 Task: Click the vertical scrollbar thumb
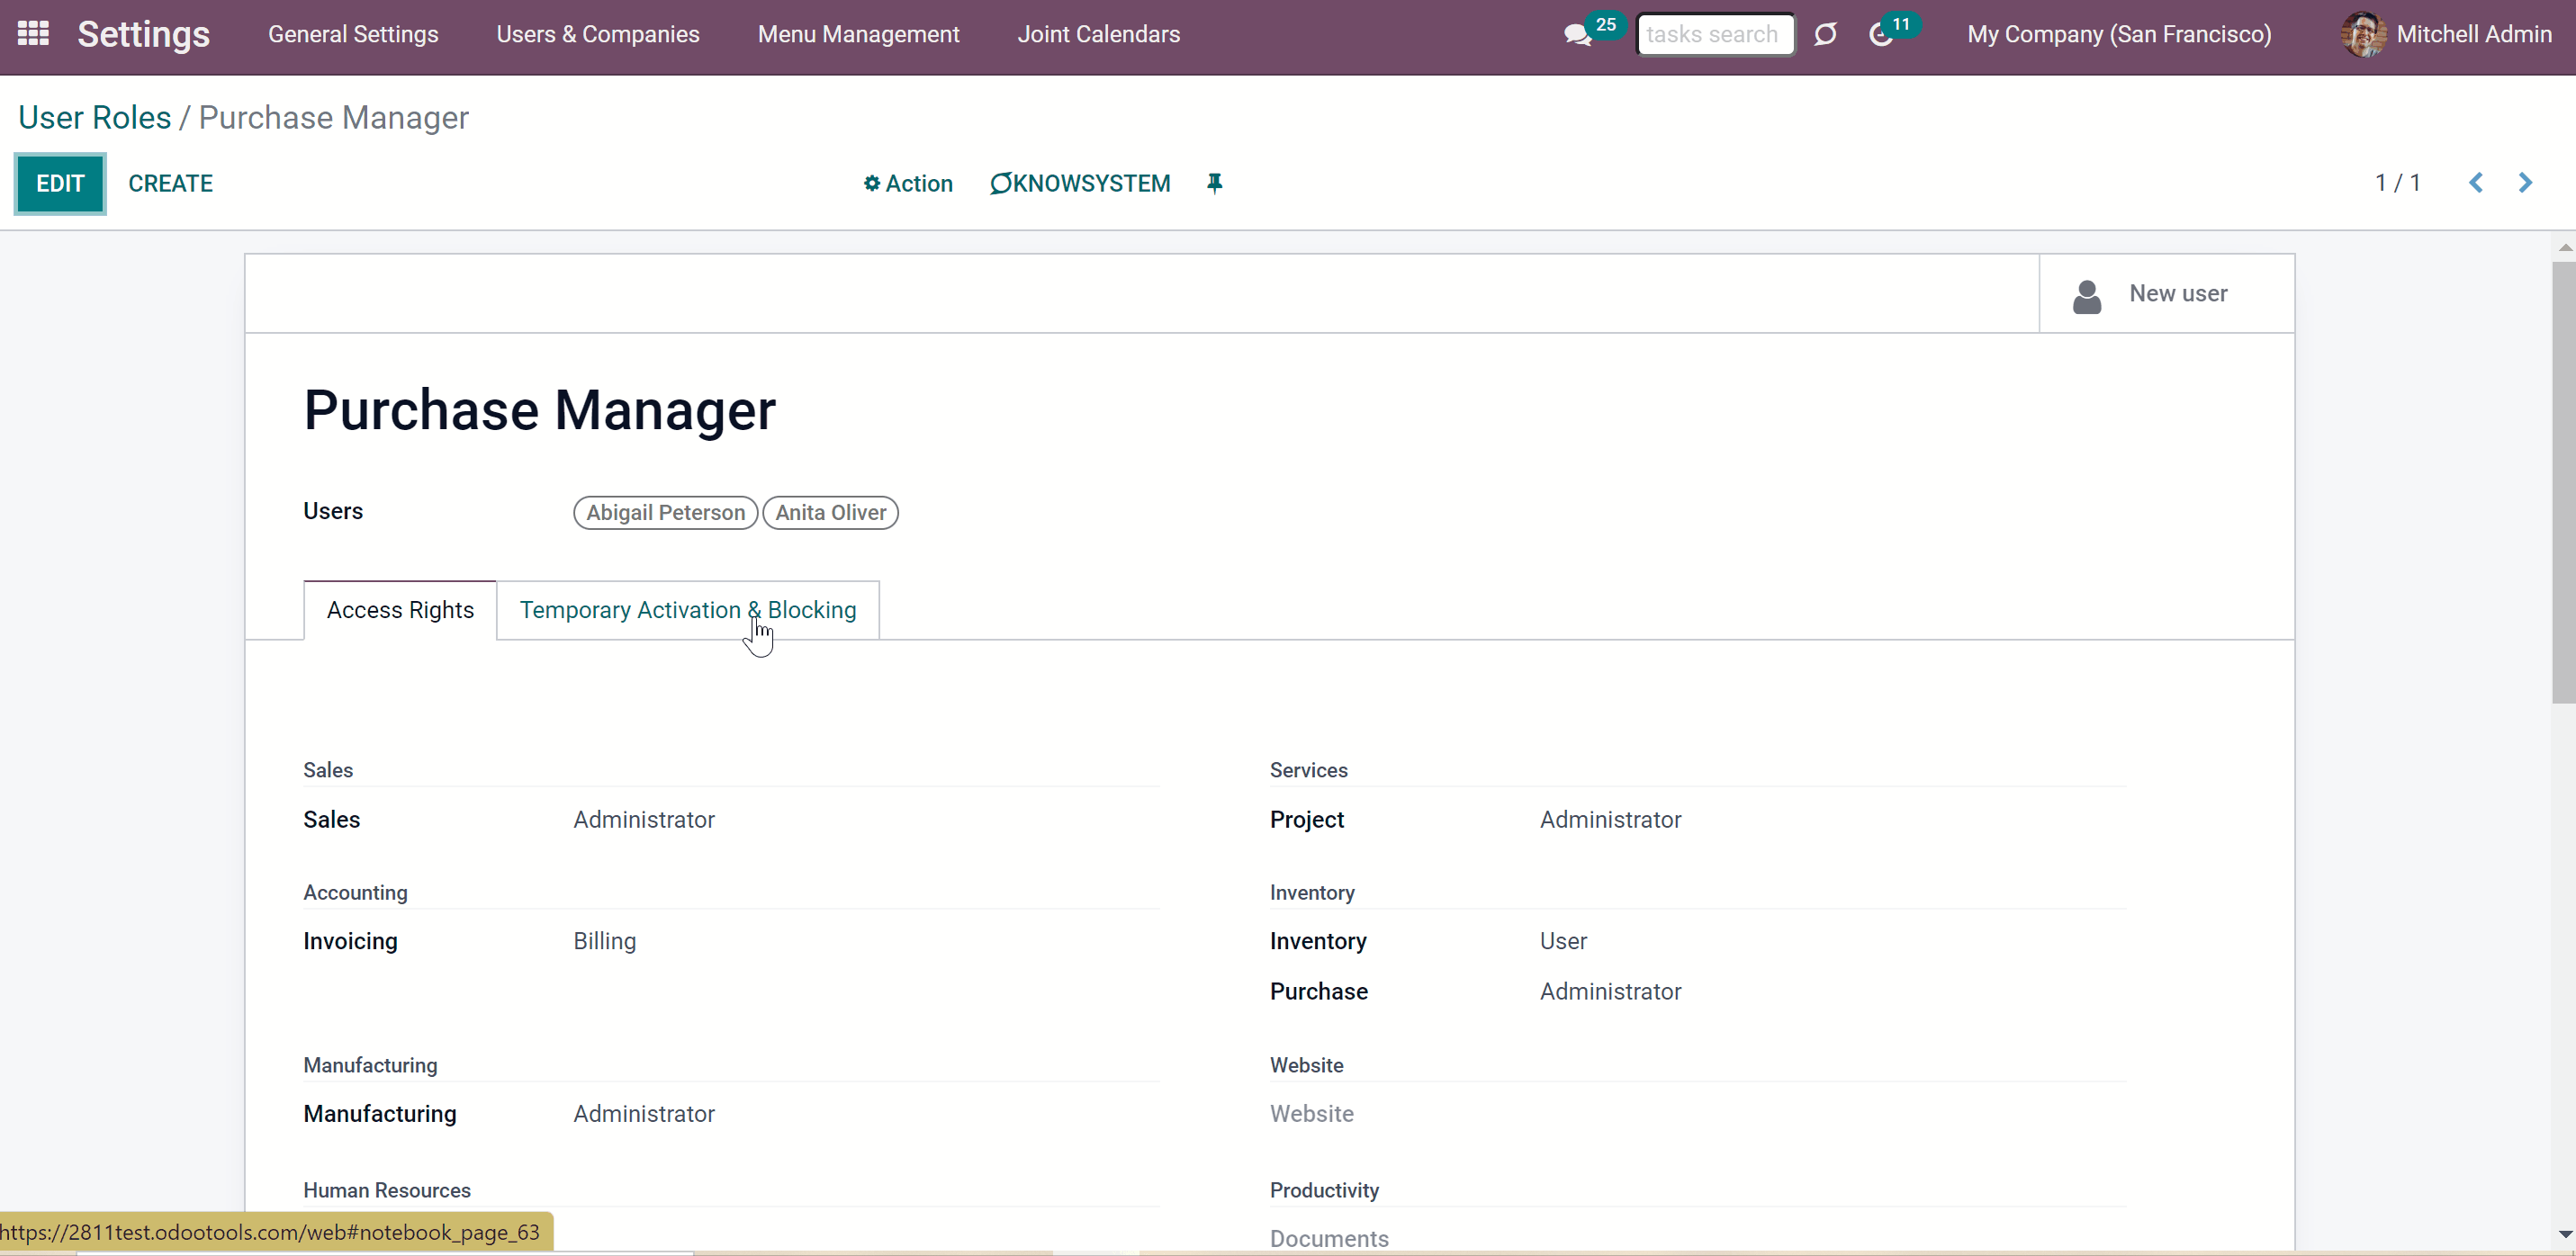pyautogui.click(x=2563, y=482)
